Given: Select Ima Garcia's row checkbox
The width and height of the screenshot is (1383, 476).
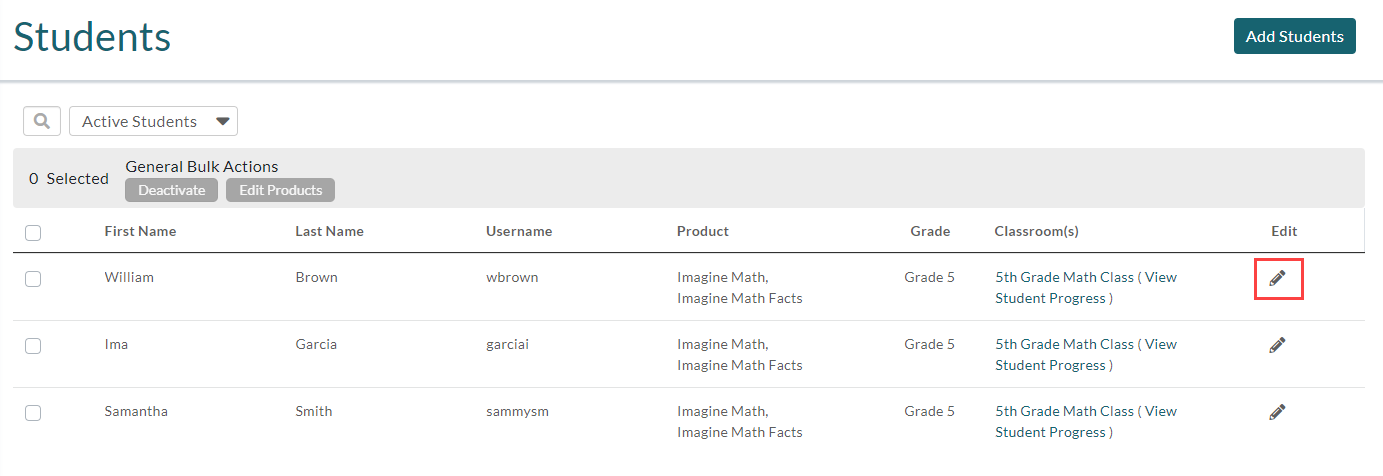Looking at the screenshot, I should 33,346.
